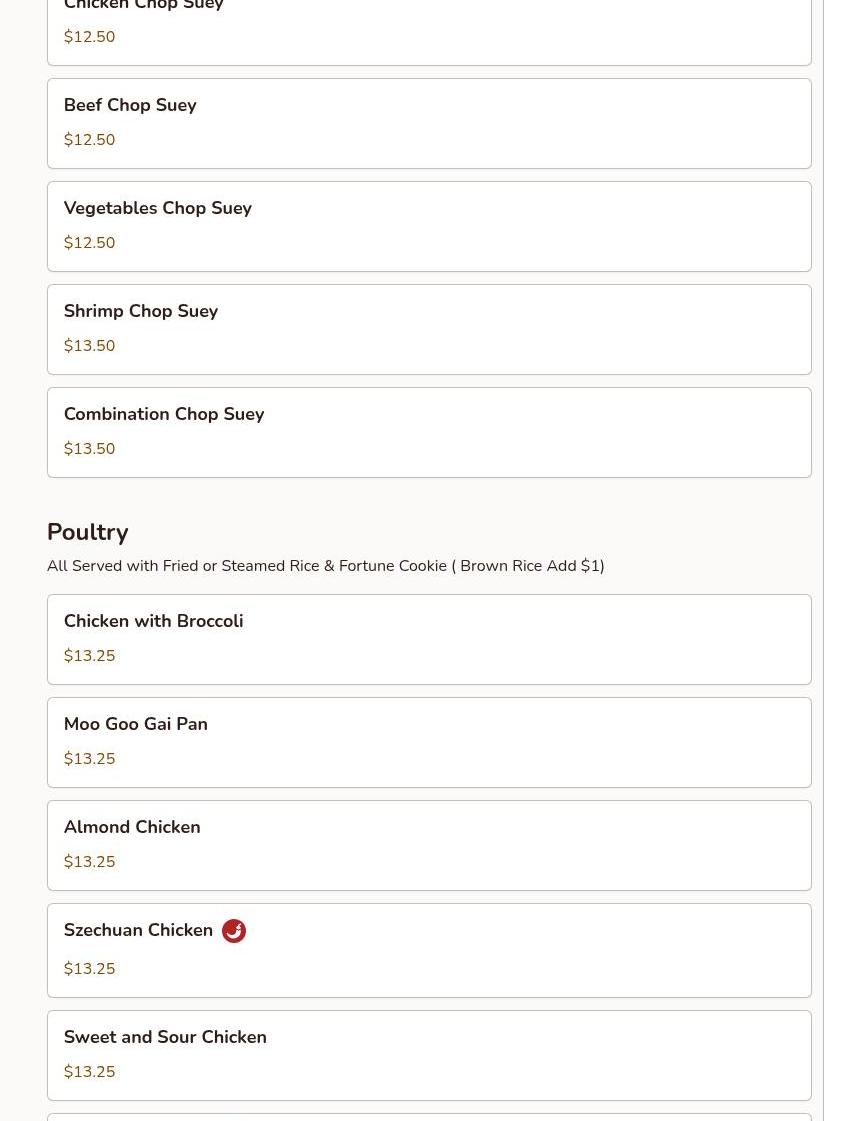Click the $12.50 price under Beef Chop Suey

(89, 139)
